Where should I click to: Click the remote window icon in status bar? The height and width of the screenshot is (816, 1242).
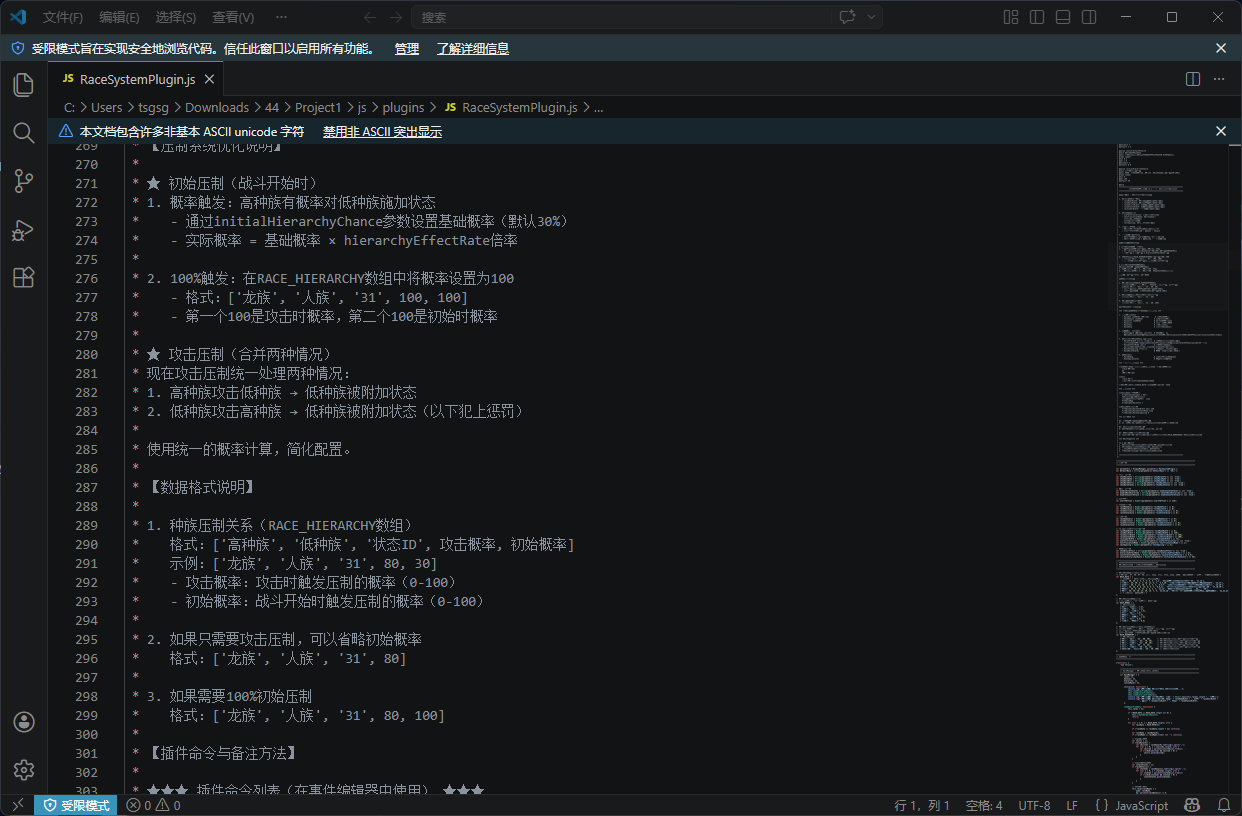(x=17, y=805)
